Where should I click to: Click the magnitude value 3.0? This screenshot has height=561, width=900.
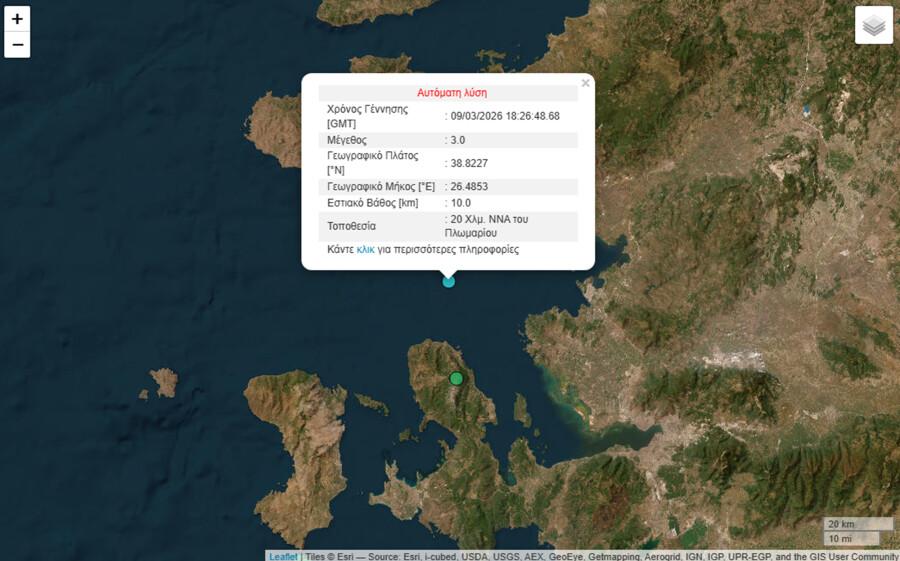coord(458,140)
